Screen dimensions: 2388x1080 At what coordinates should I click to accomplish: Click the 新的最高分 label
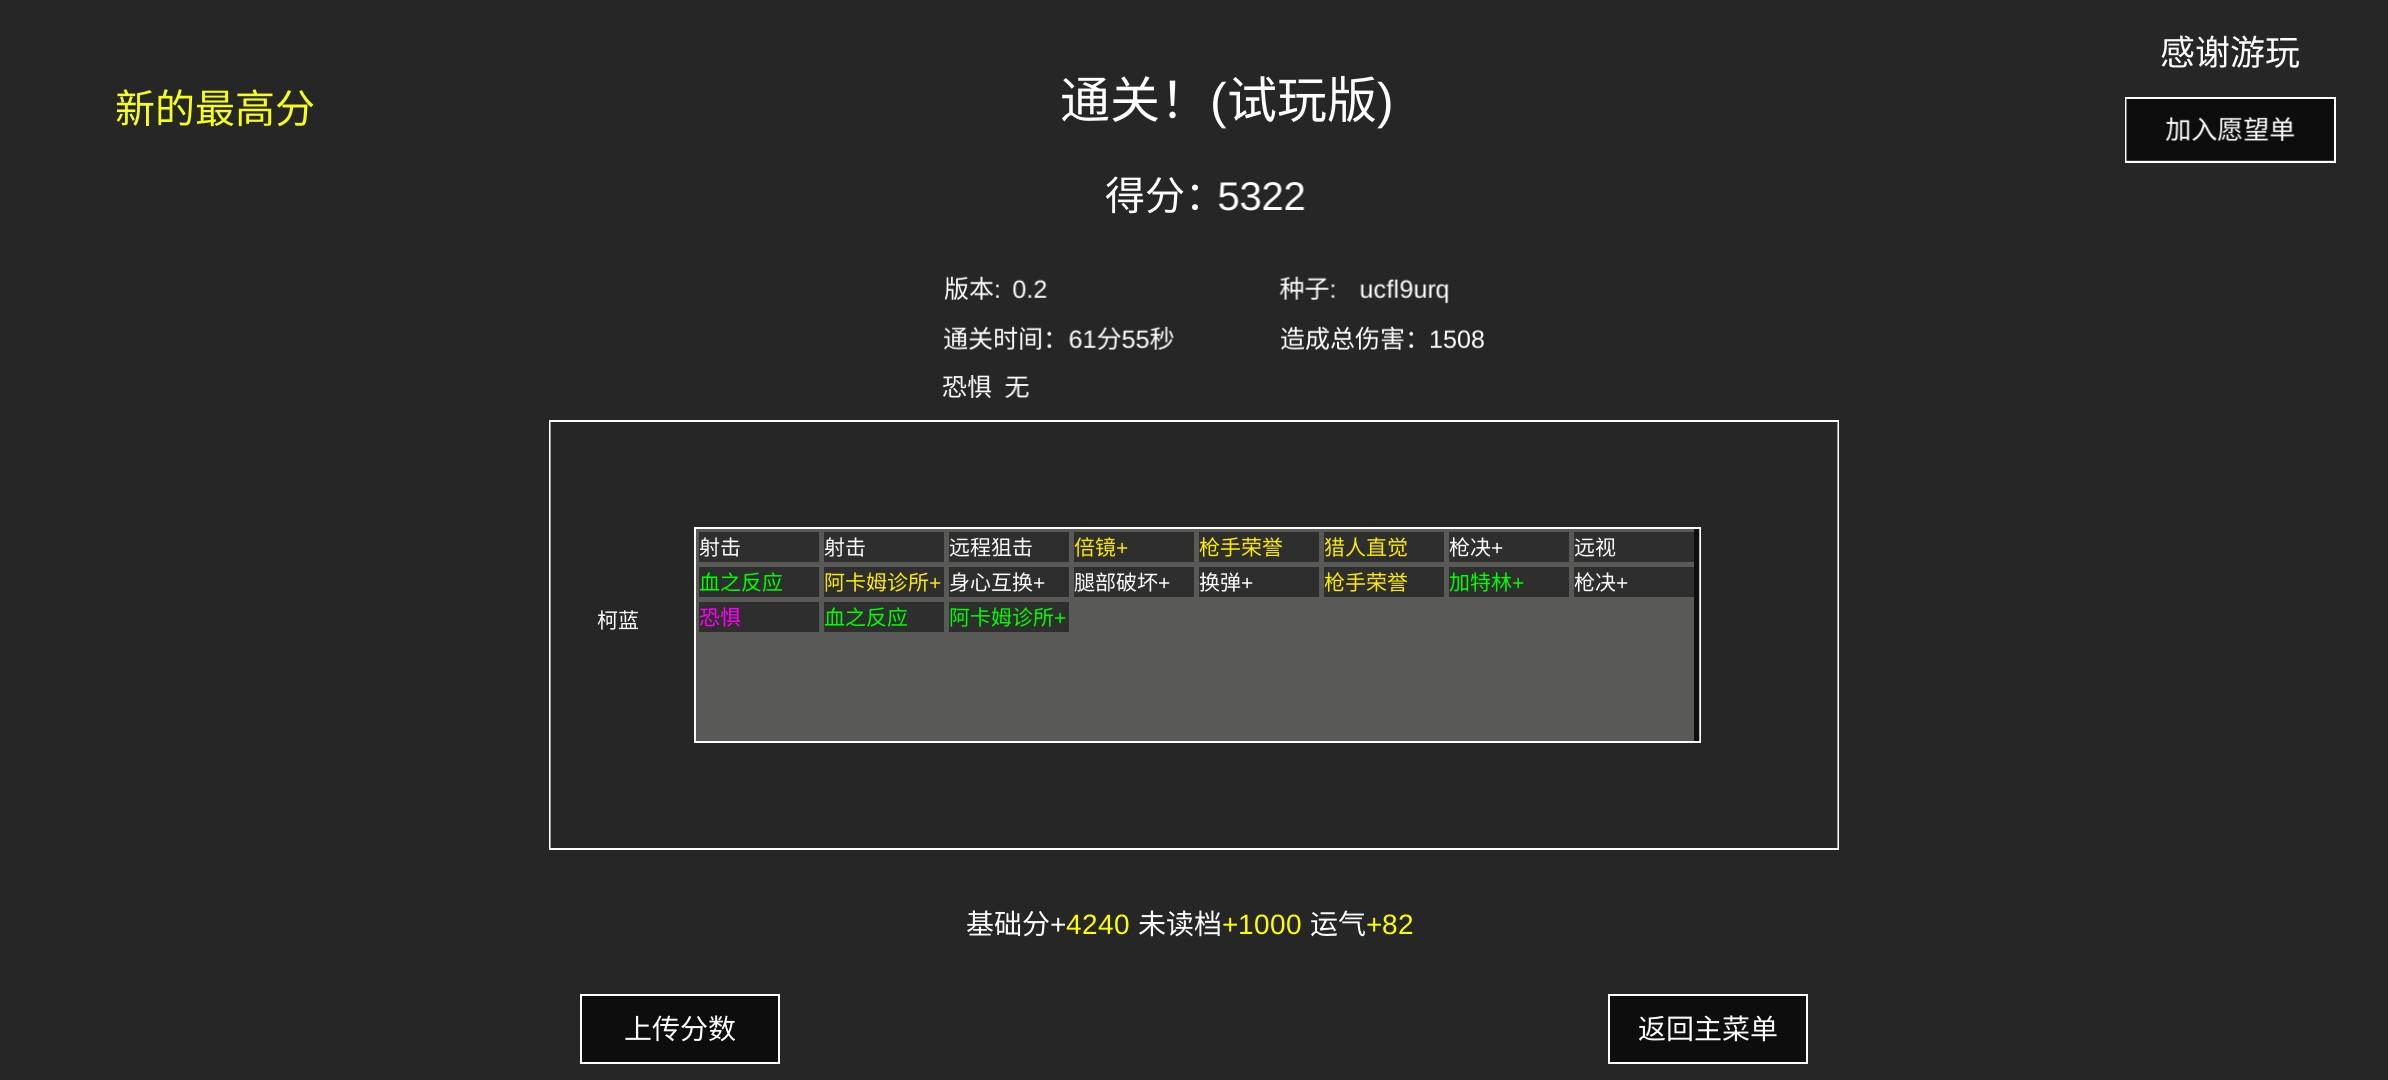point(214,108)
